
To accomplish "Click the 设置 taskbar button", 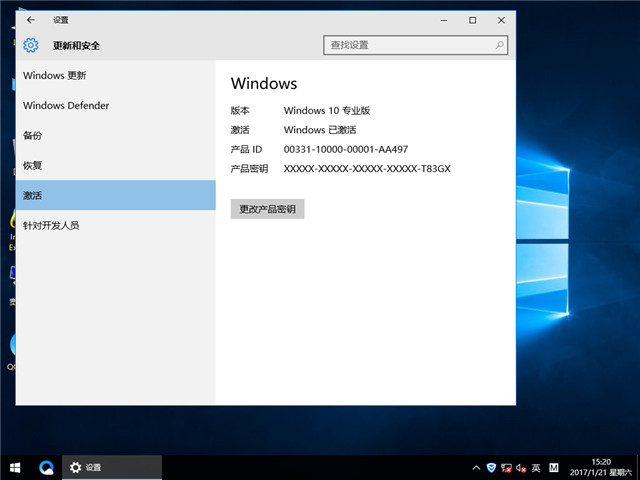I will (112, 467).
